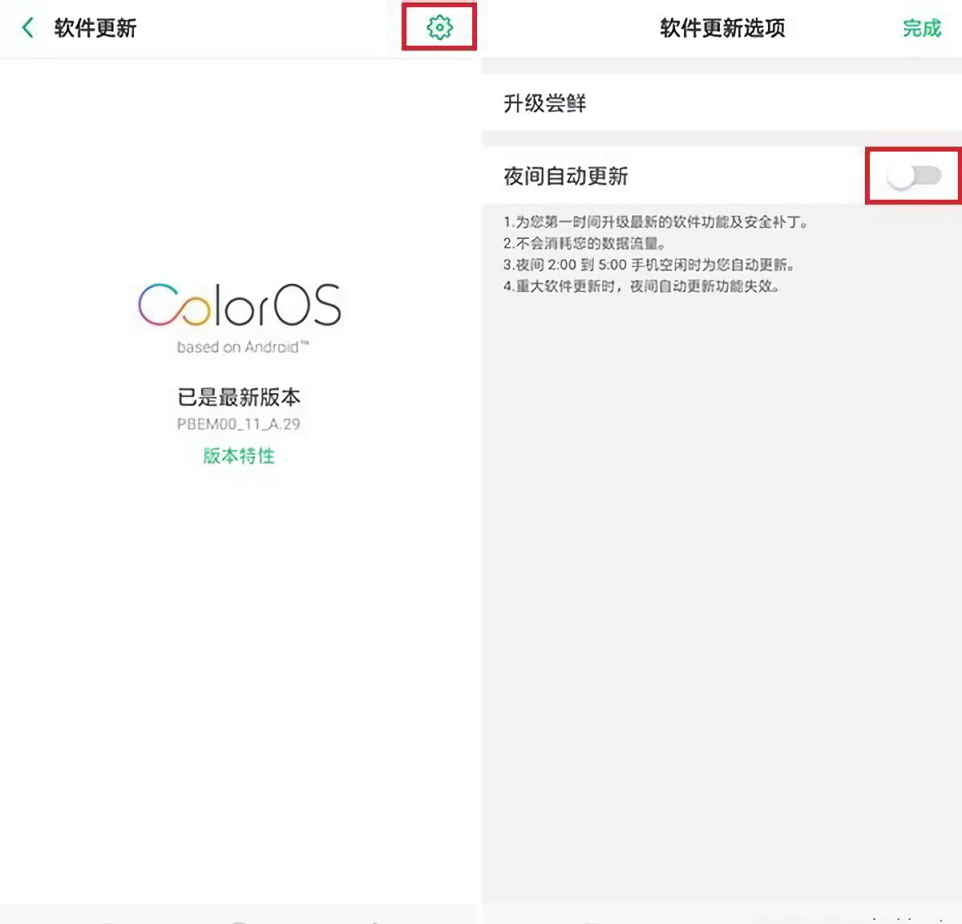Image resolution: width=962 pixels, height=924 pixels.
Task: Open the 升级尝鲜 option
Action: 722,102
